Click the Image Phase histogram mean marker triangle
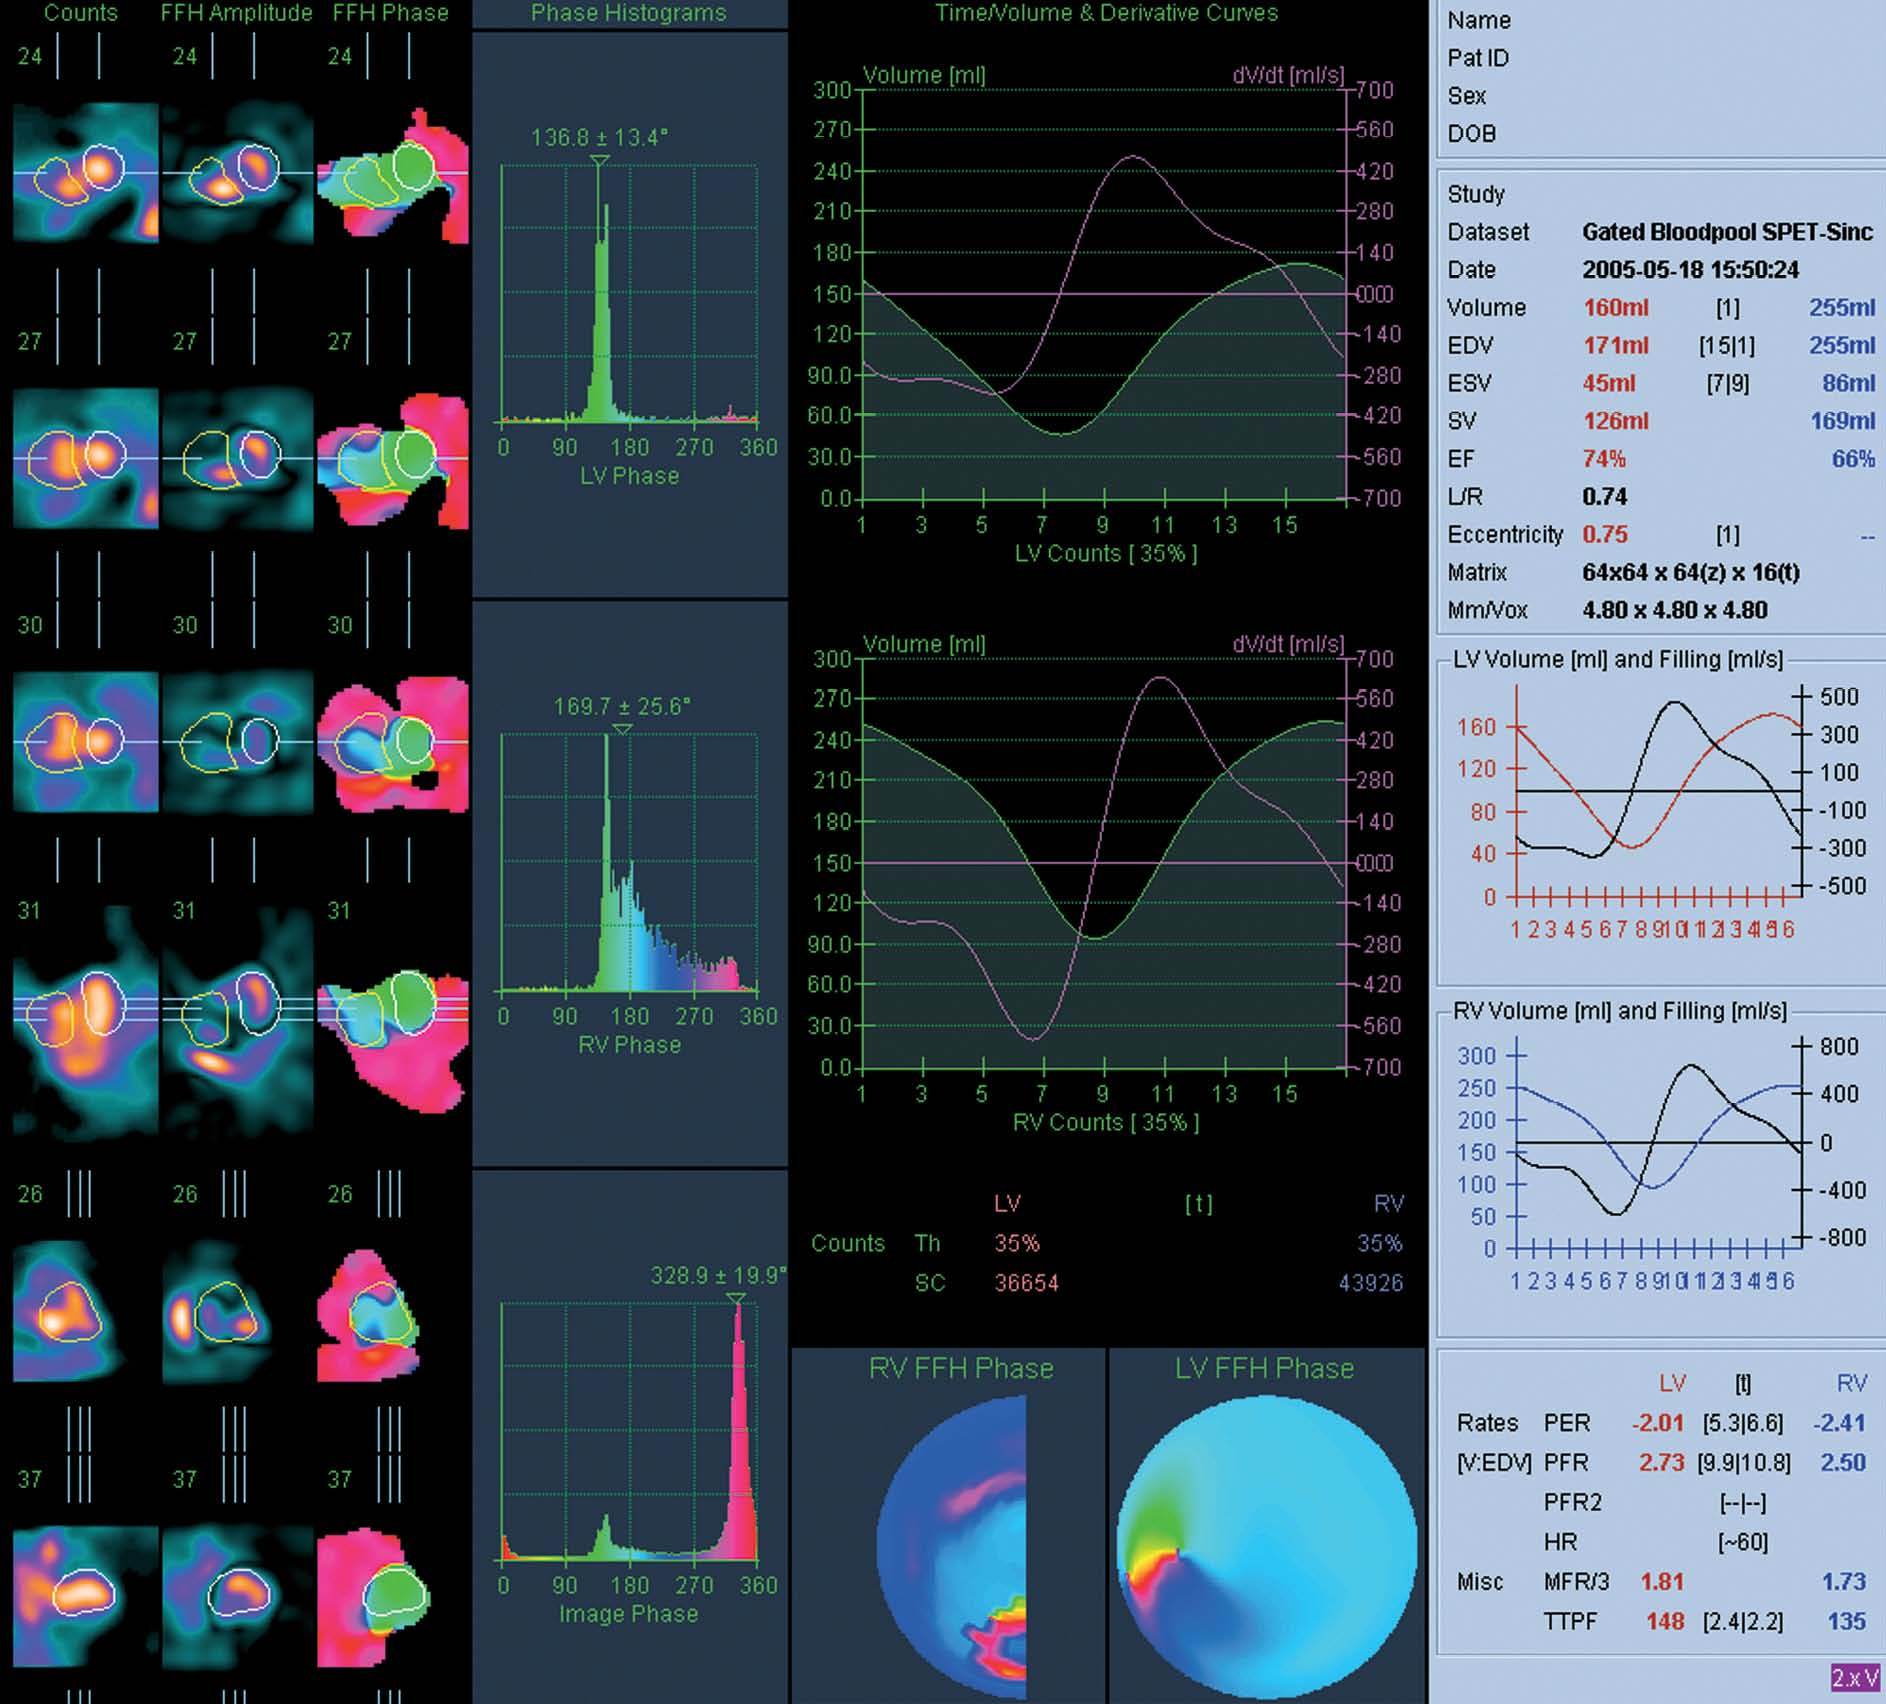1886x1704 pixels. (736, 1298)
